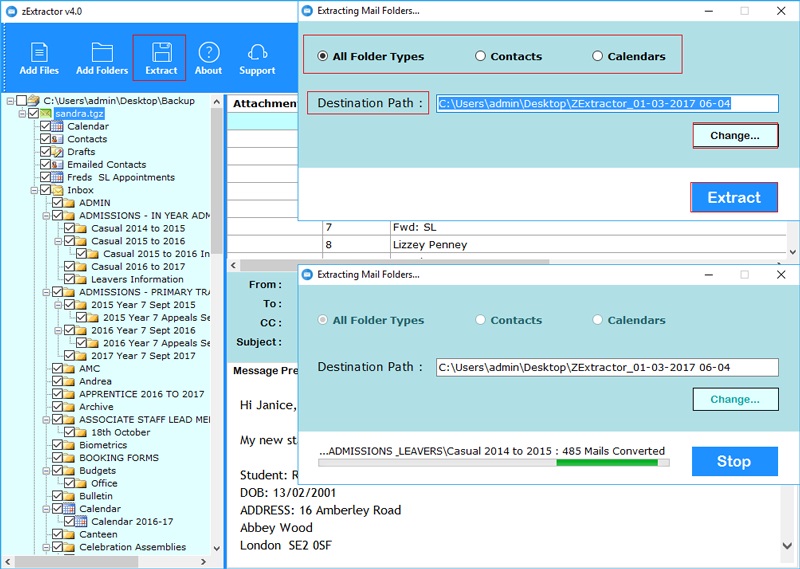Click the disabled Change... button in lower dialog
The width and height of the screenshot is (800, 569).
tap(735, 399)
